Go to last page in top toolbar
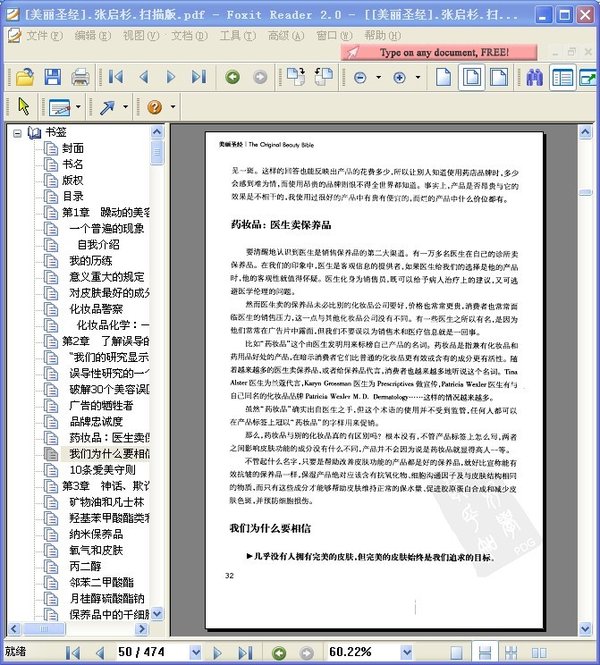 (198, 77)
